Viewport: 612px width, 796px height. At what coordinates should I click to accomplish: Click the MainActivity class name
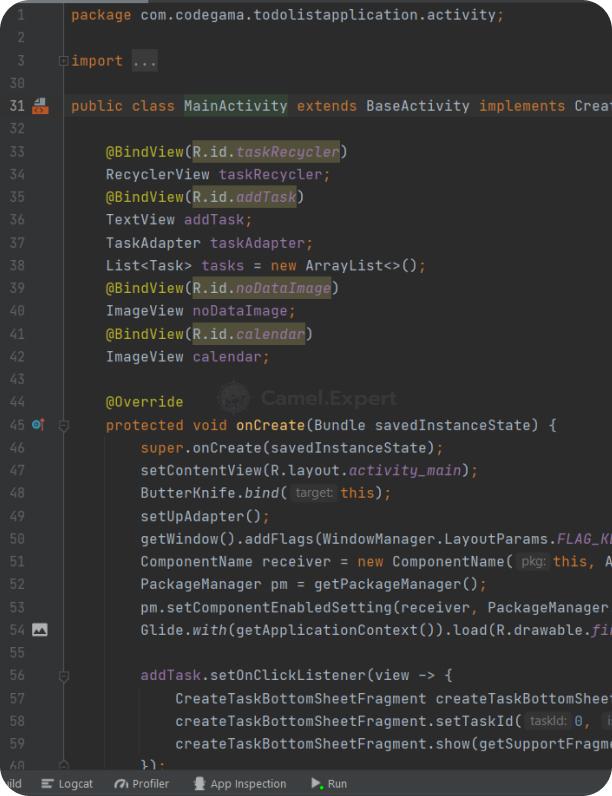235,106
